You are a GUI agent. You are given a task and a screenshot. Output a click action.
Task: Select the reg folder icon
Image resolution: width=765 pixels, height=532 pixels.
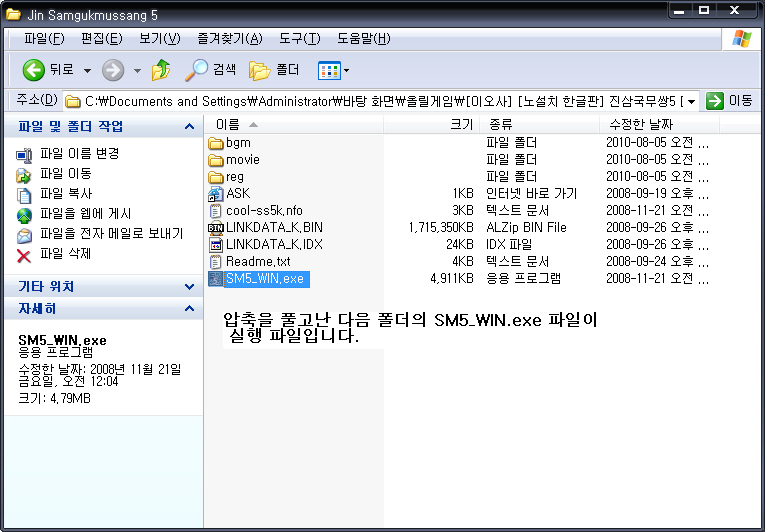pyautogui.click(x=216, y=177)
